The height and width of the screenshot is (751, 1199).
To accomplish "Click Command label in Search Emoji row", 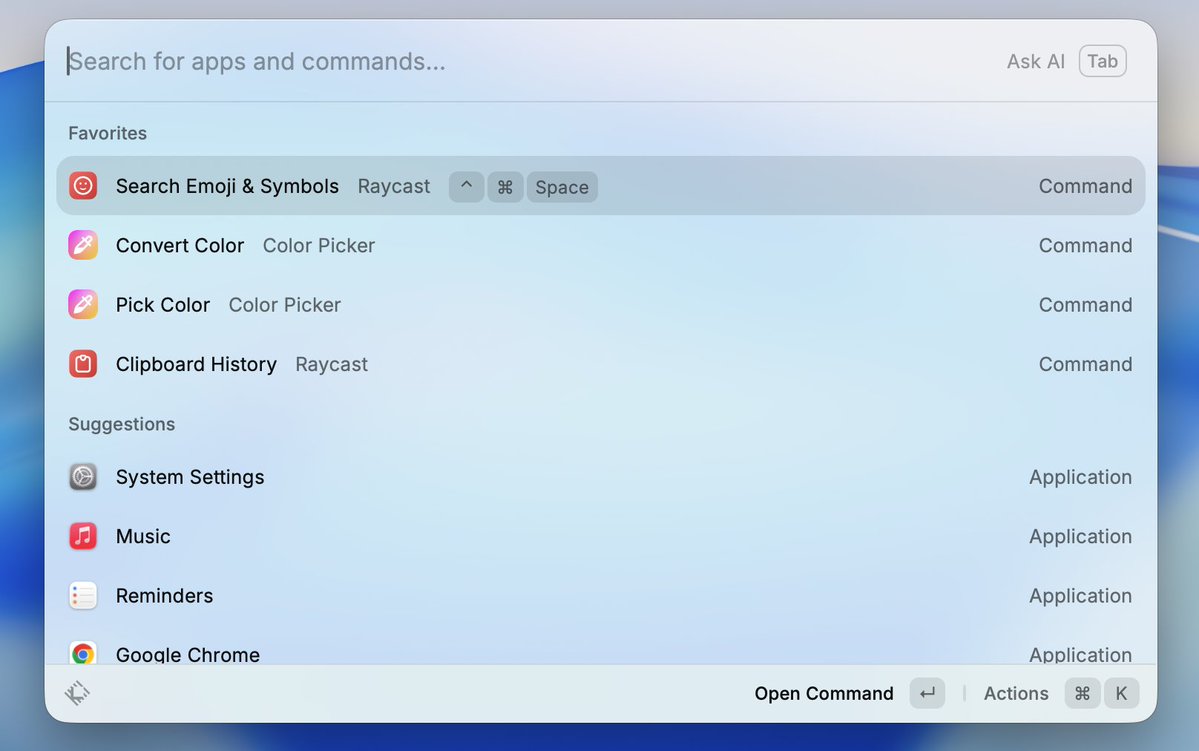I will tap(1085, 186).
